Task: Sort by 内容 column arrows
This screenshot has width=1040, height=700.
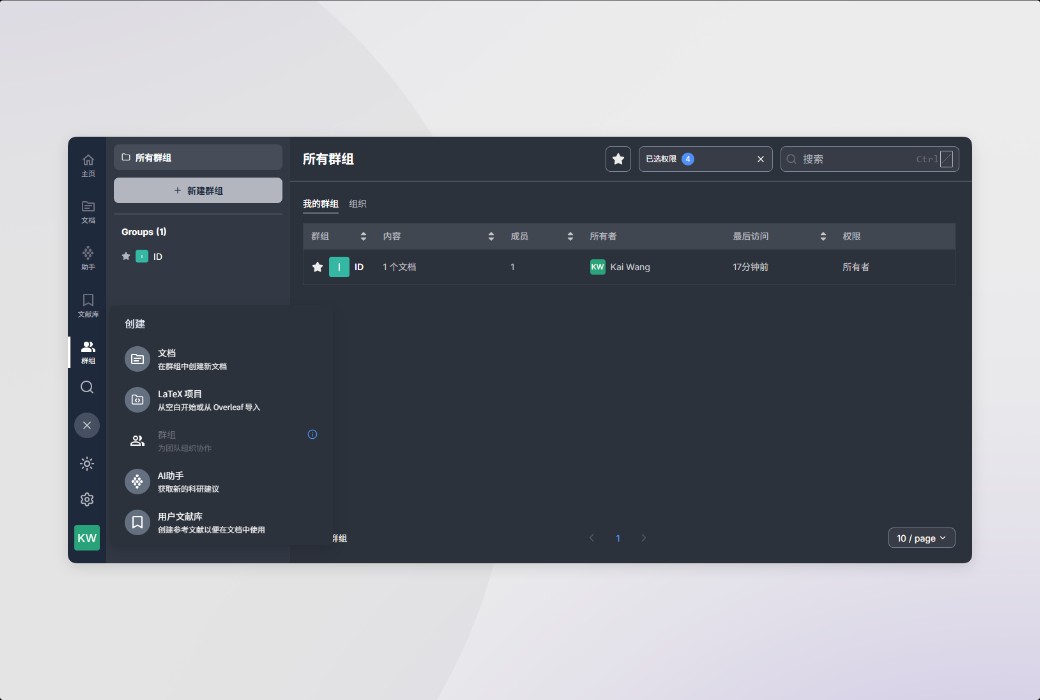Action: tap(491, 236)
